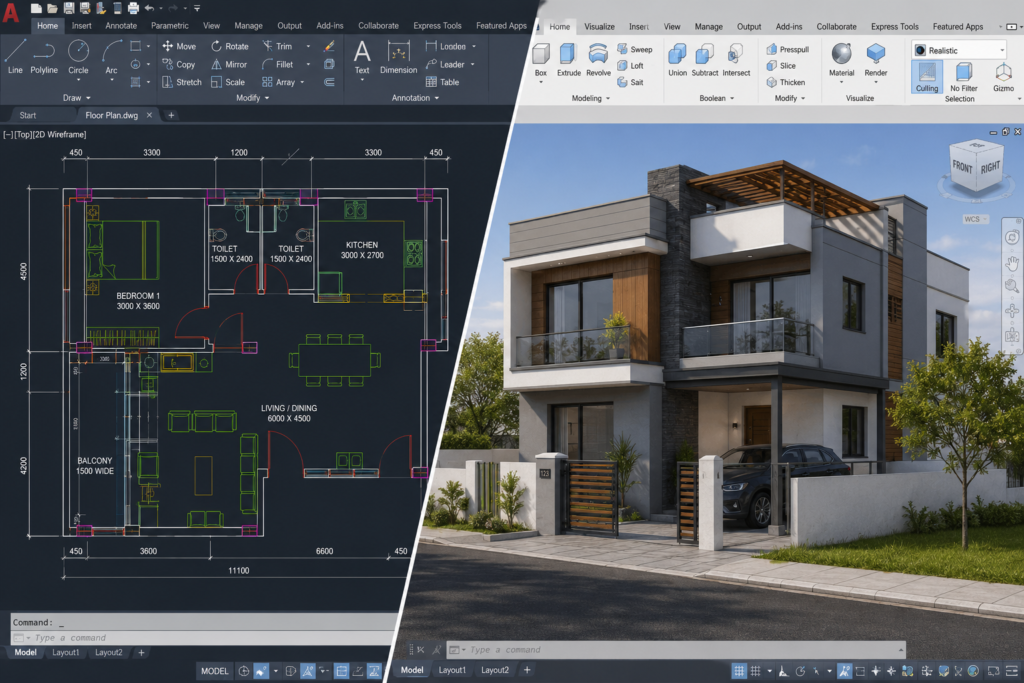The height and width of the screenshot is (683, 1024).
Task: Switch to Floor Plan.dwg file tab
Action: [111, 115]
